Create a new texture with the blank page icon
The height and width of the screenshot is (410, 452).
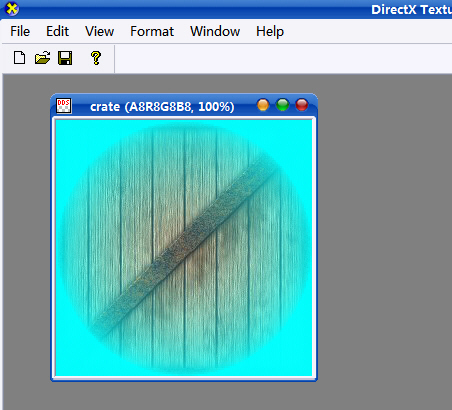coord(19,58)
